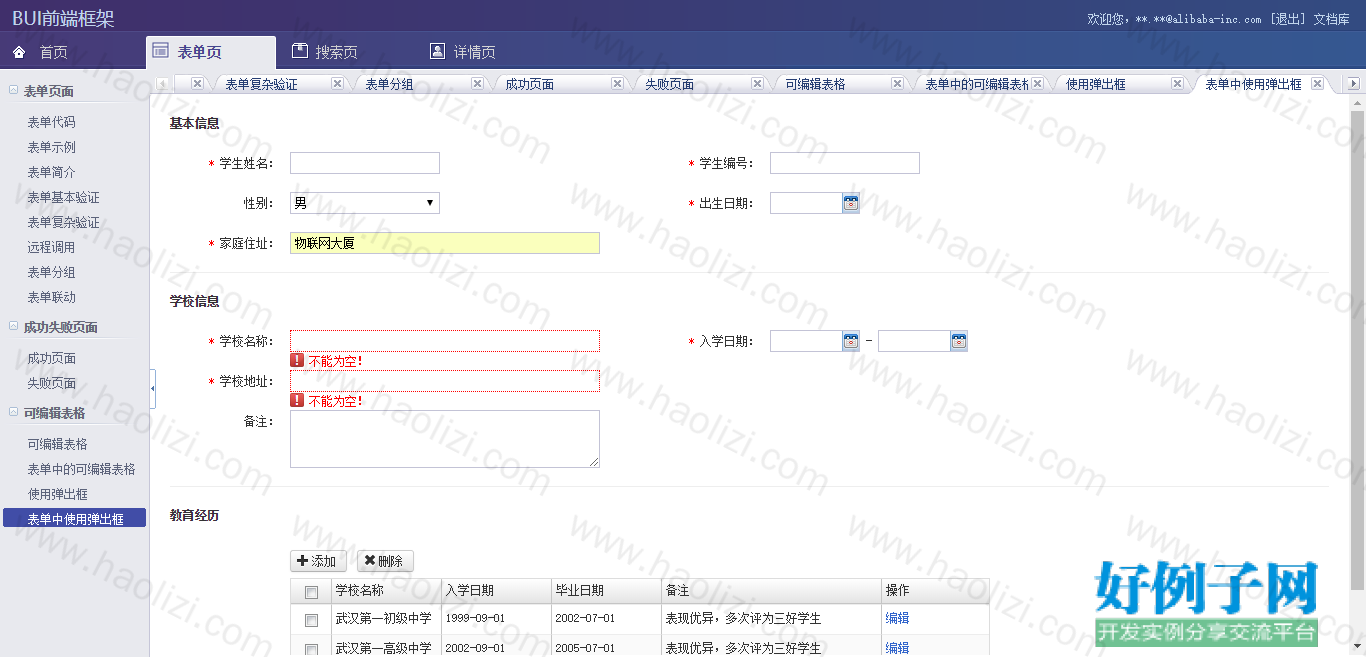The height and width of the screenshot is (657, 1366).
Task: Click the details page icon beside 详情页
Action: [437, 51]
